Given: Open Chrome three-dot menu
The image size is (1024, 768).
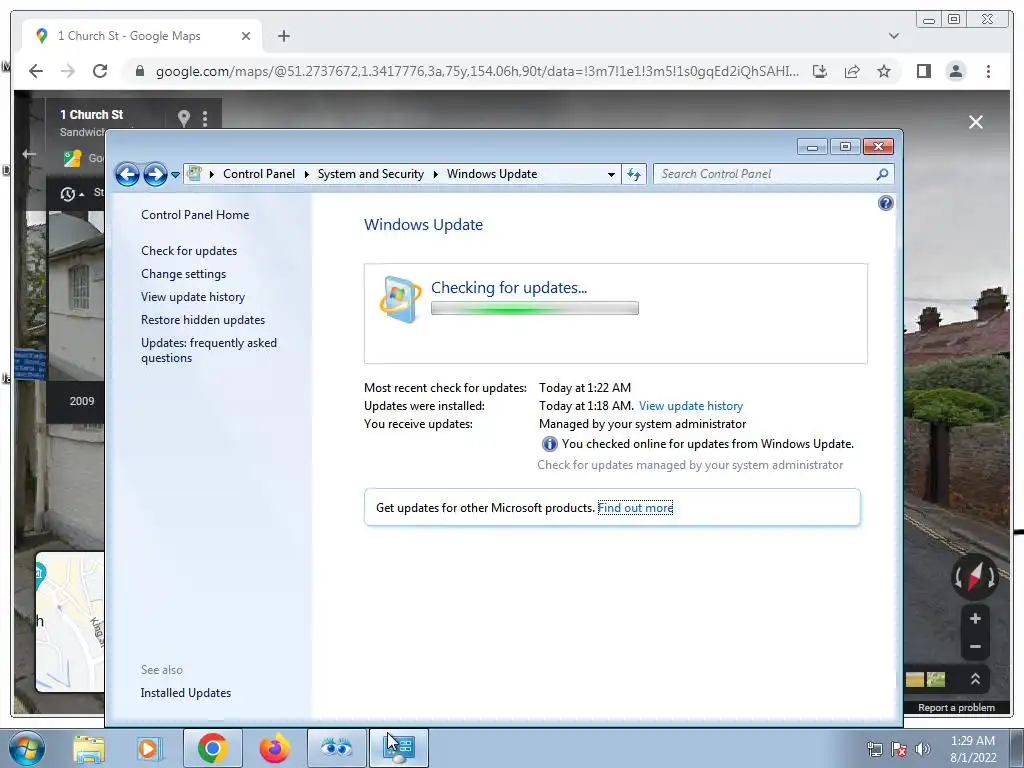Looking at the screenshot, I should tap(988, 71).
